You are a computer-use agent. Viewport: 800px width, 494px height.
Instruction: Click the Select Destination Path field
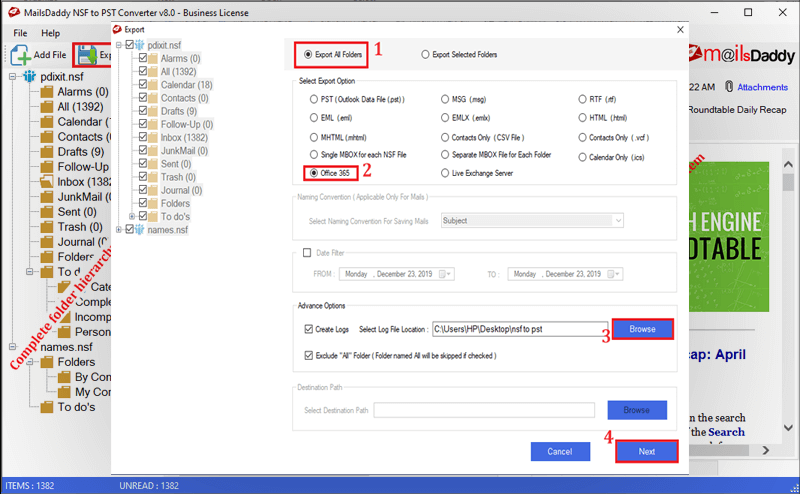tap(484, 410)
